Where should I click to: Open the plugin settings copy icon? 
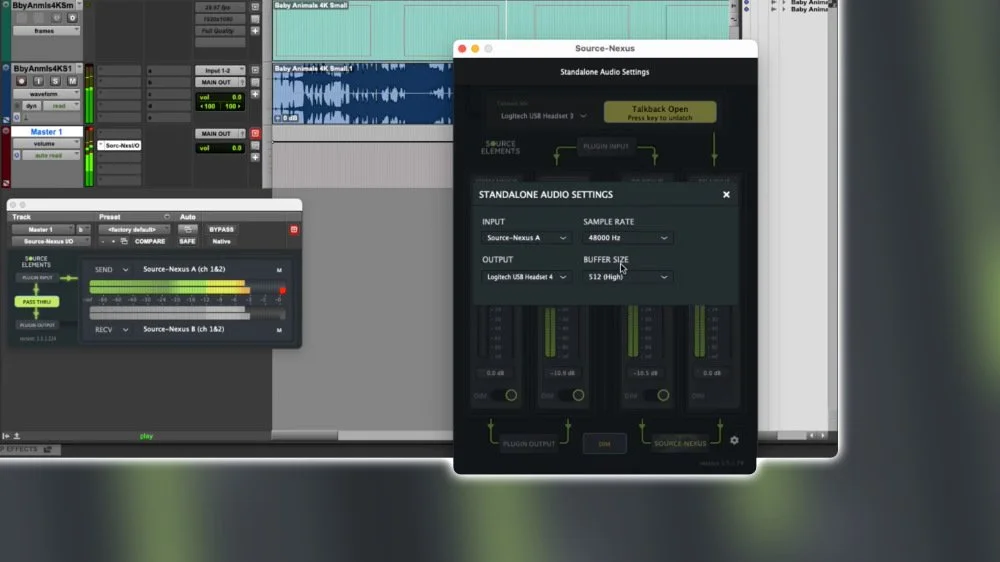tap(124, 241)
